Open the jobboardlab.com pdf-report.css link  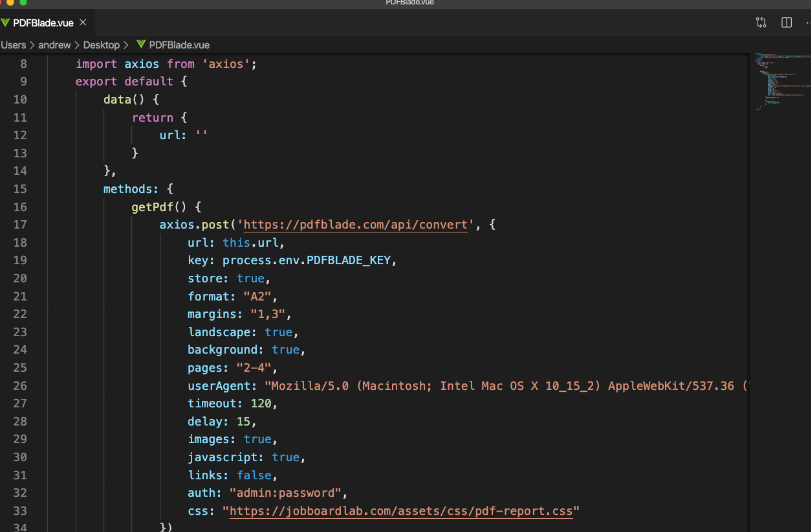[x=401, y=511]
